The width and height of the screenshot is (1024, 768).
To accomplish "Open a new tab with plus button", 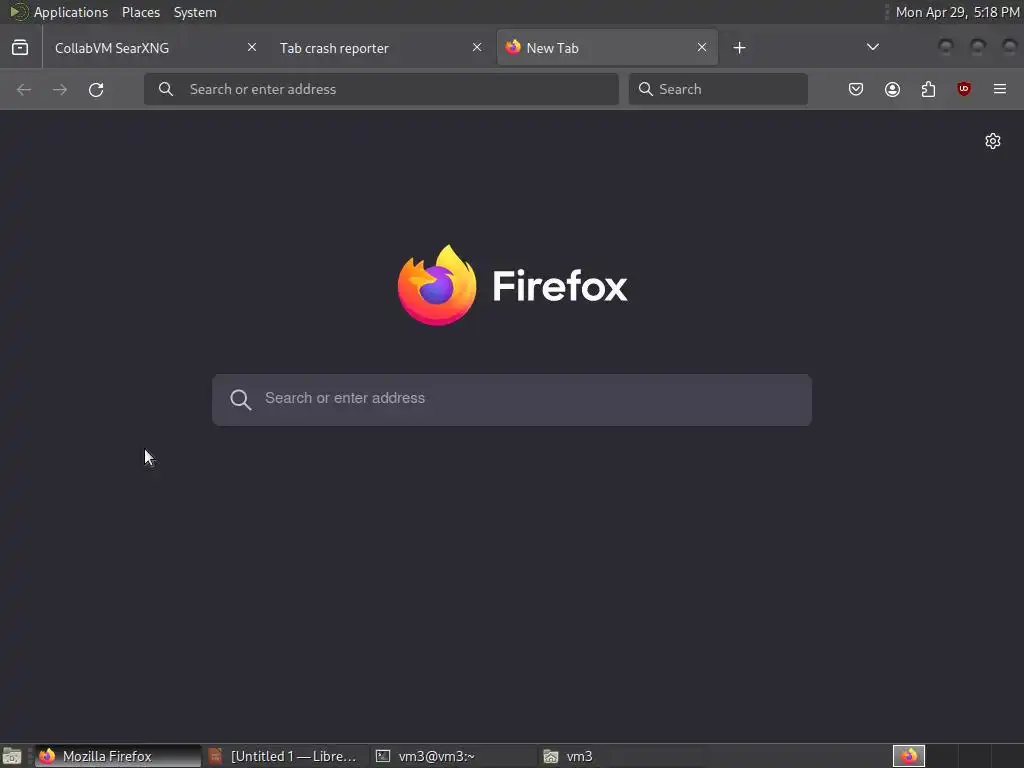I will 739,48.
